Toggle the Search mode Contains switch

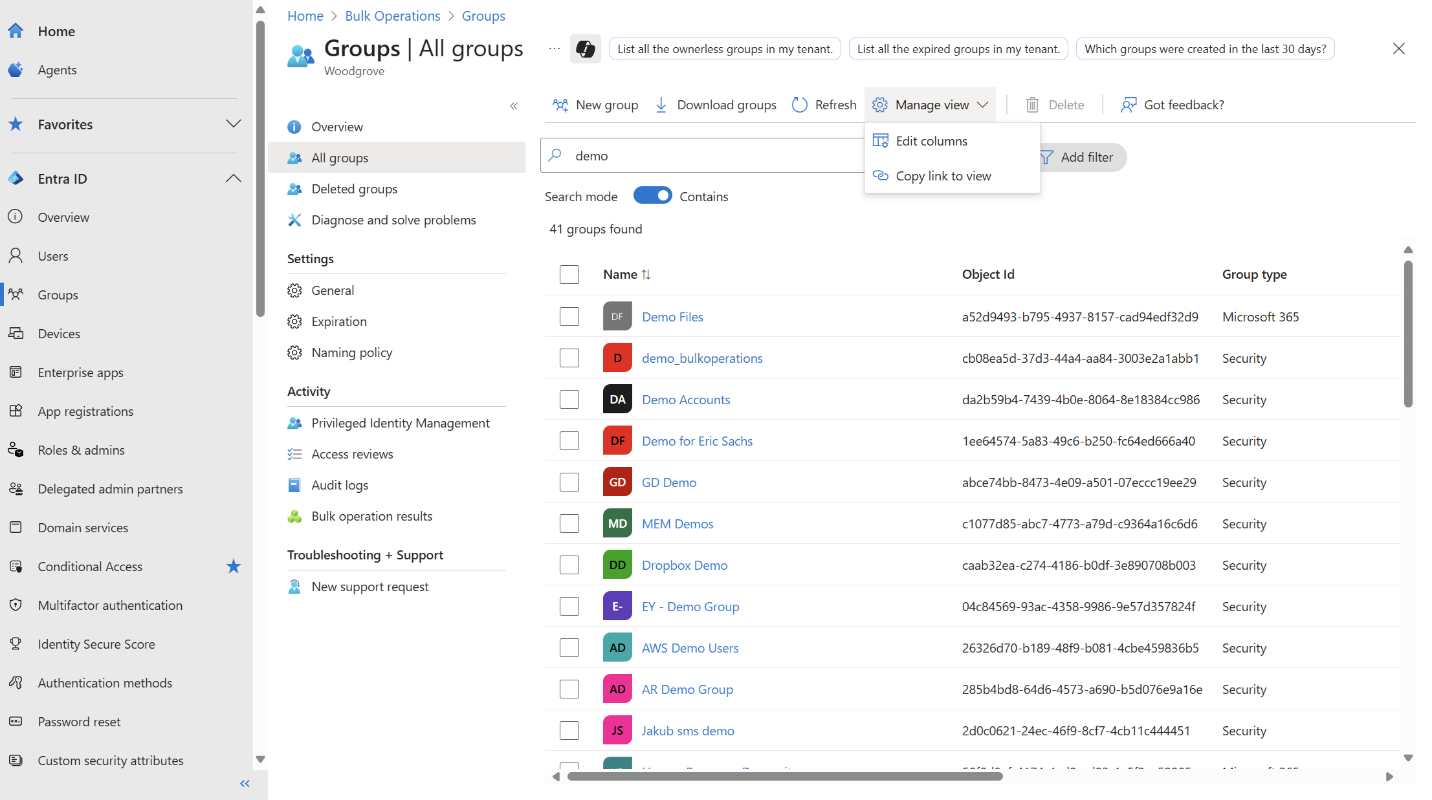tap(652, 196)
